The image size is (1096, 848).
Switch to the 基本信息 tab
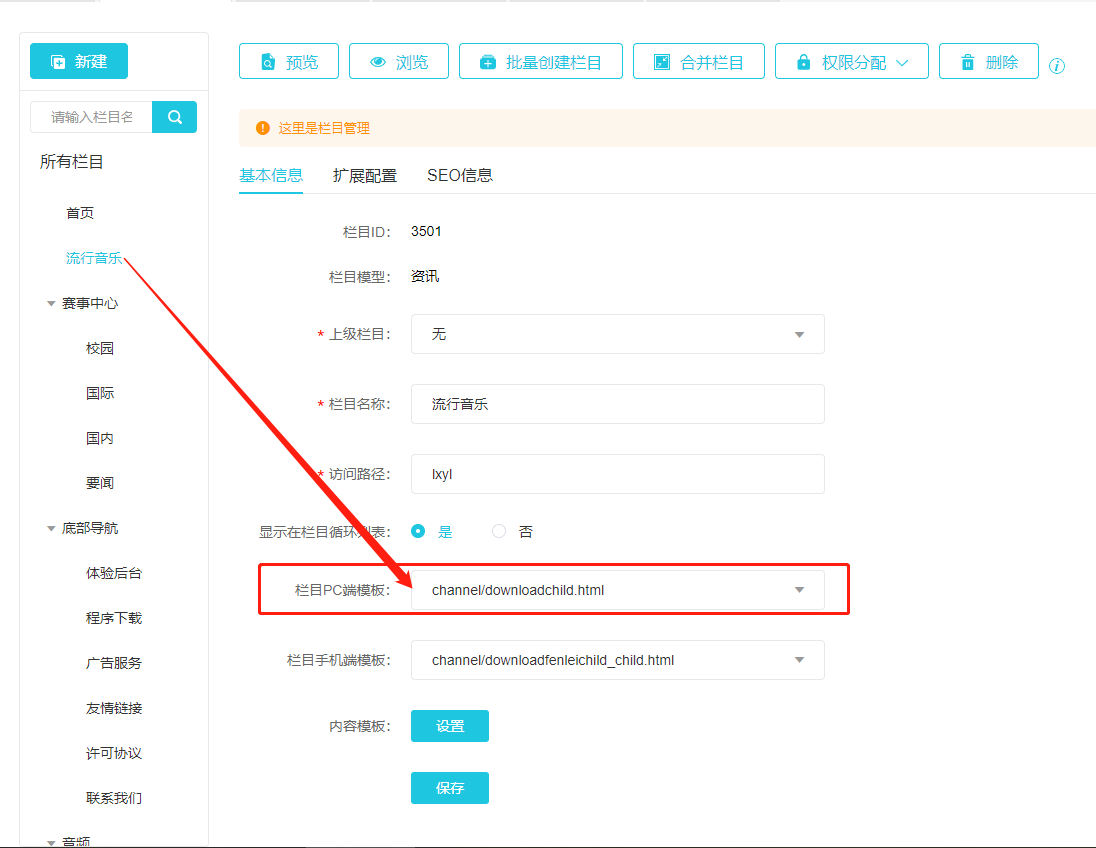(271, 175)
